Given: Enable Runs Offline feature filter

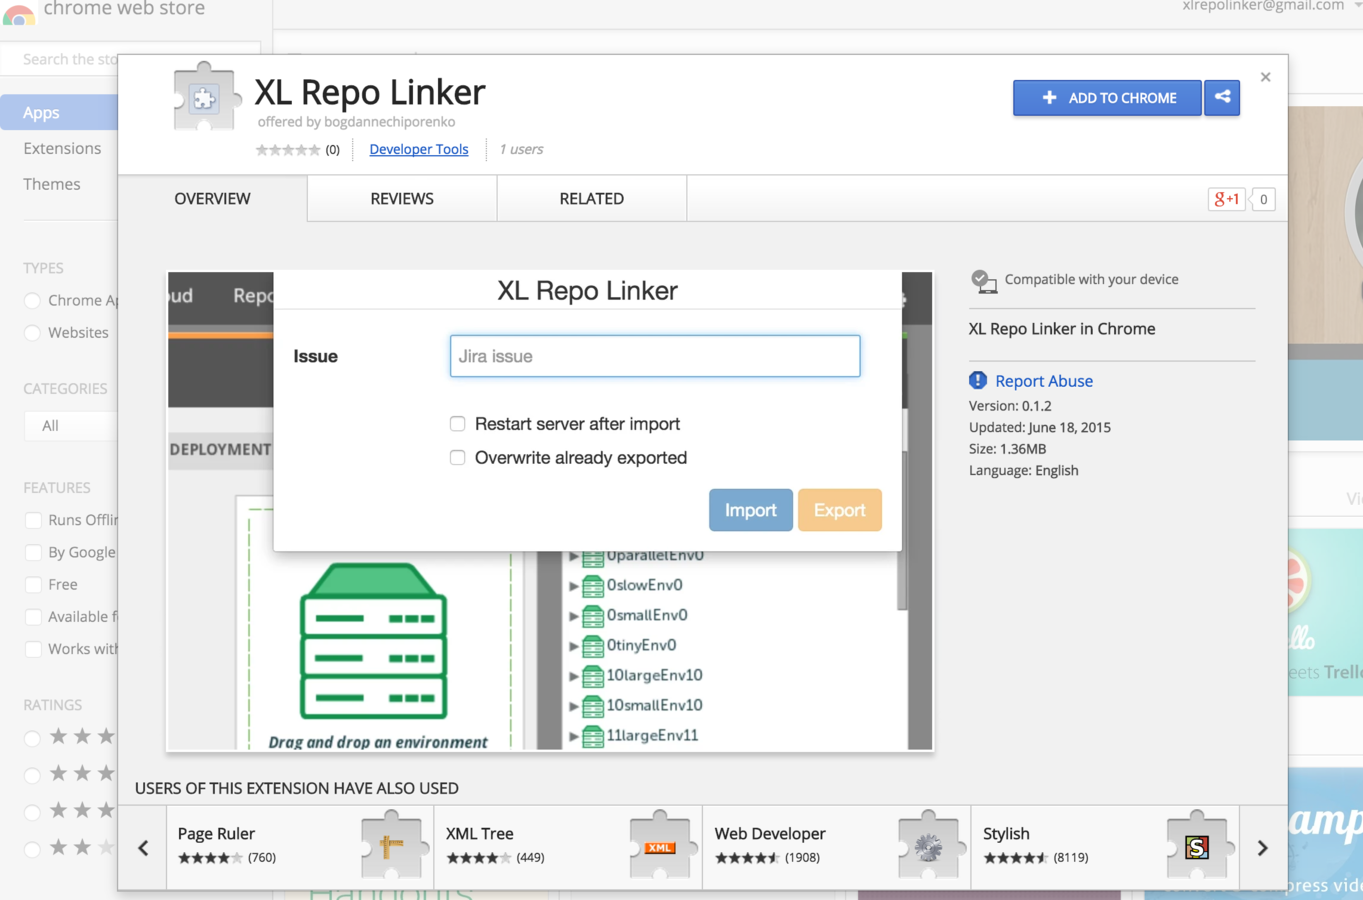Looking at the screenshot, I should pos(33,520).
